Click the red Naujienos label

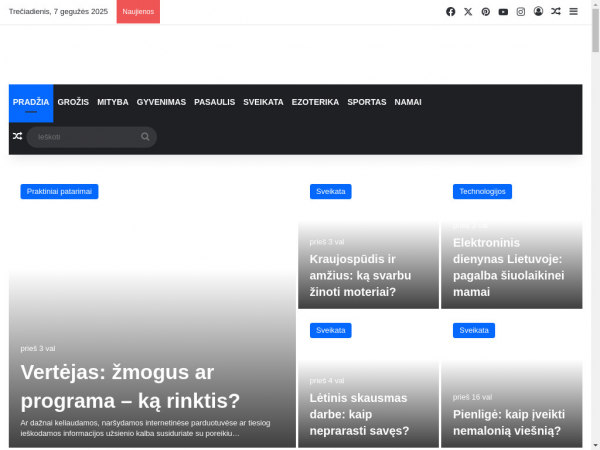point(138,11)
